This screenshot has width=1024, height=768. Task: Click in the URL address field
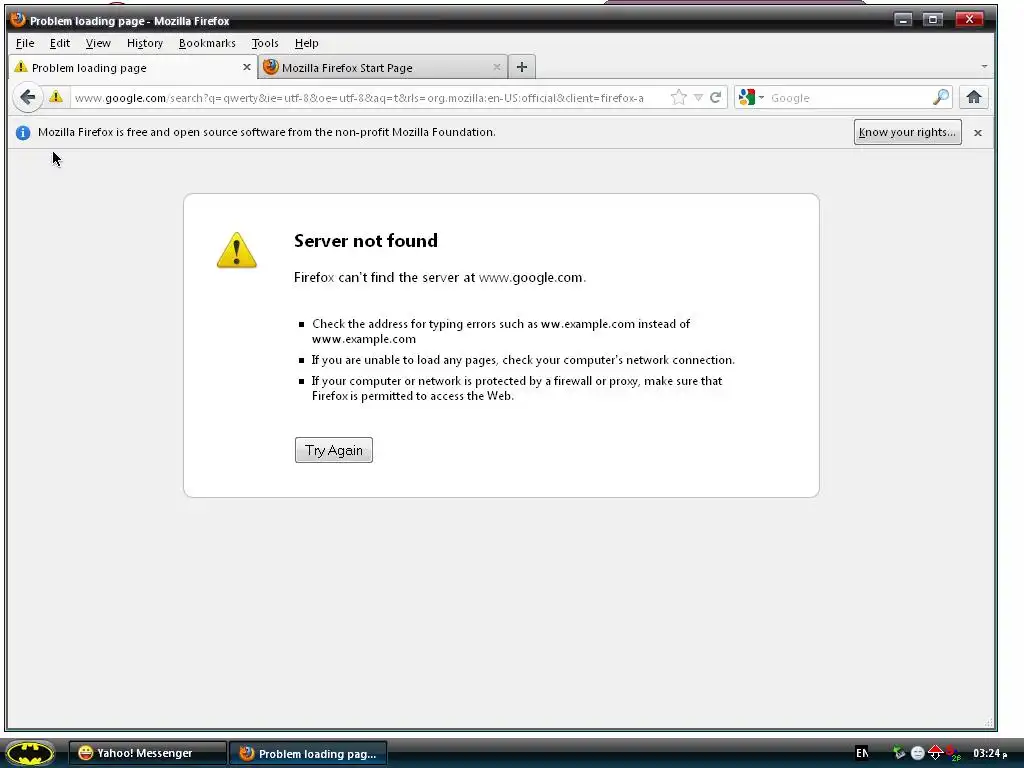point(369,98)
